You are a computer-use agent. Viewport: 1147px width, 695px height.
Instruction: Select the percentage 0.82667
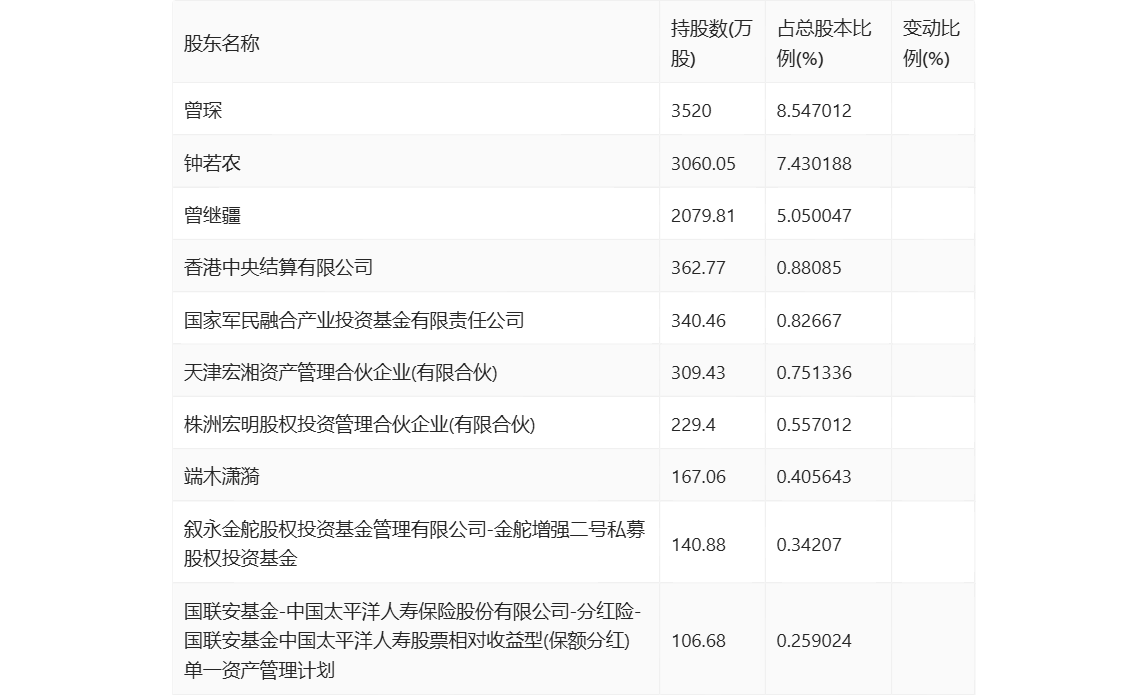808,320
